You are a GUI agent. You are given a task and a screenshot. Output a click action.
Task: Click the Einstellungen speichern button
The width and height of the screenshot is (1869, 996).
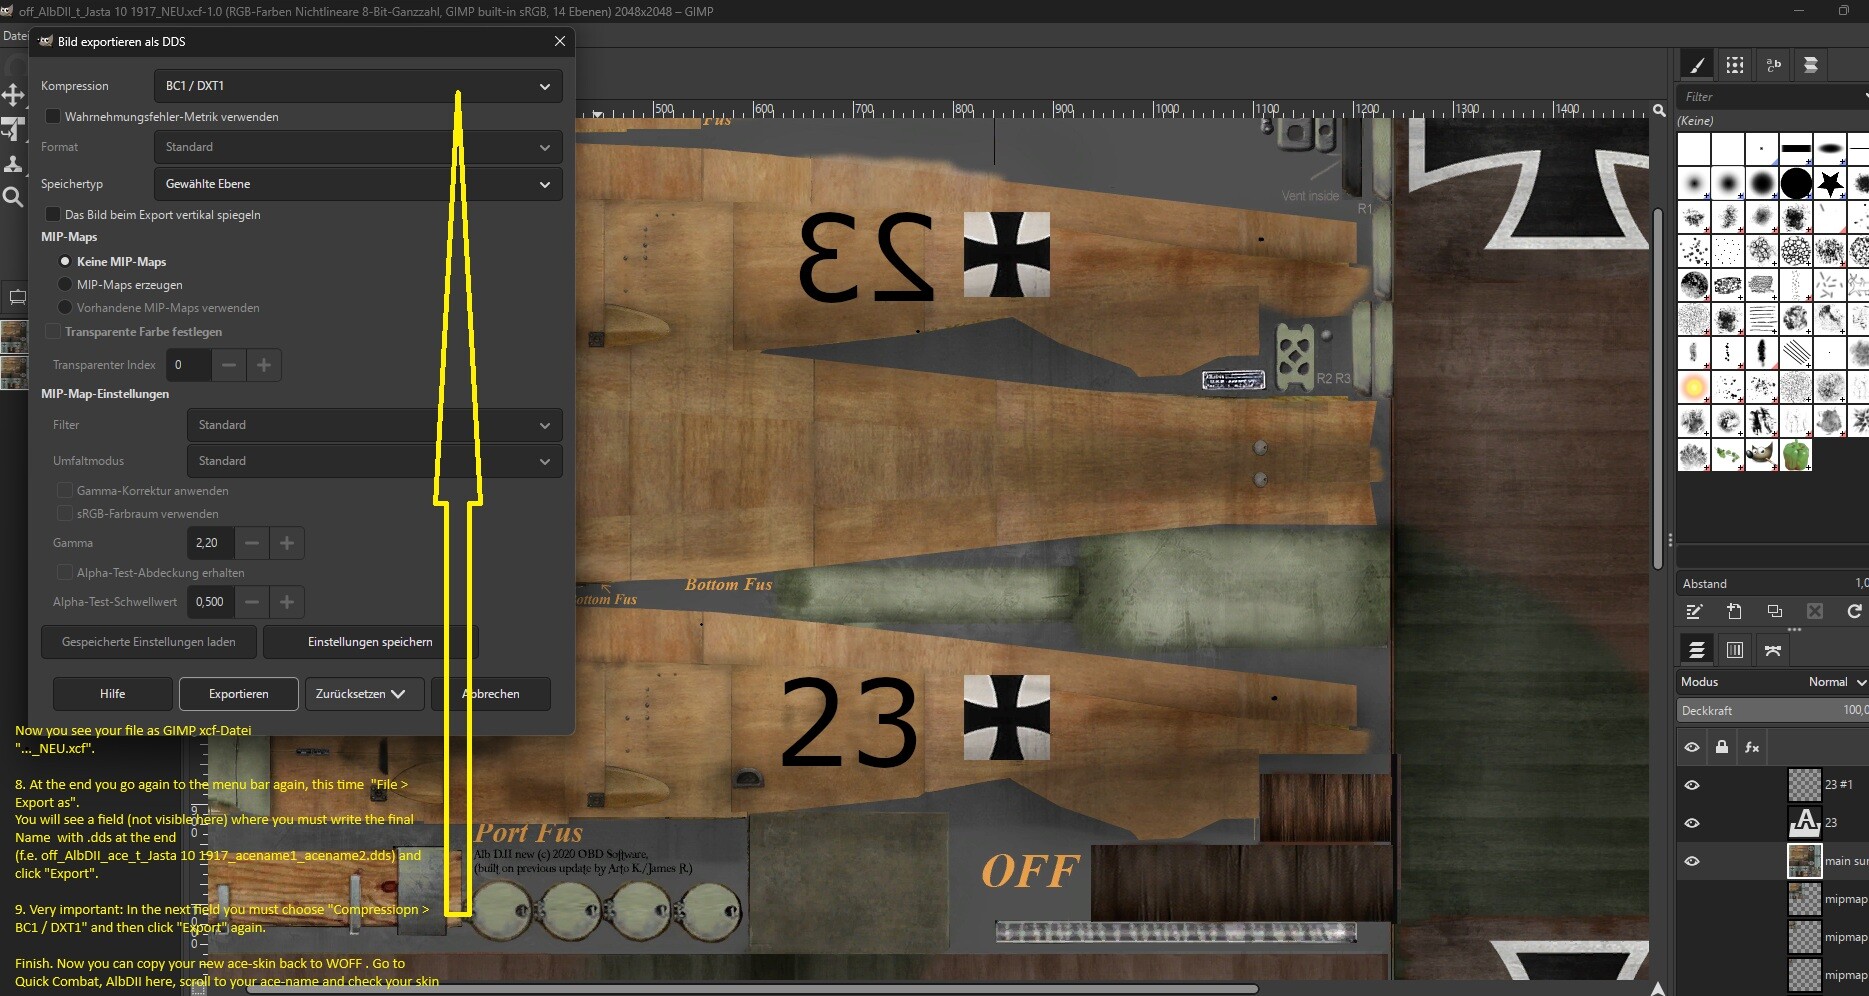[370, 642]
